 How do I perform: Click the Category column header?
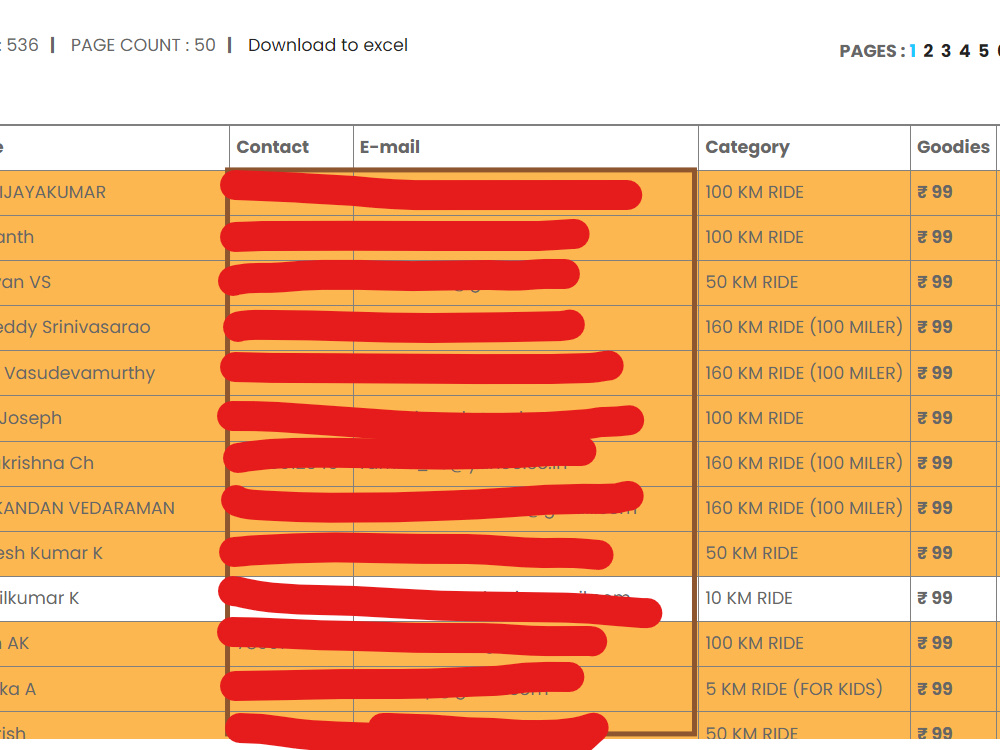(x=747, y=147)
